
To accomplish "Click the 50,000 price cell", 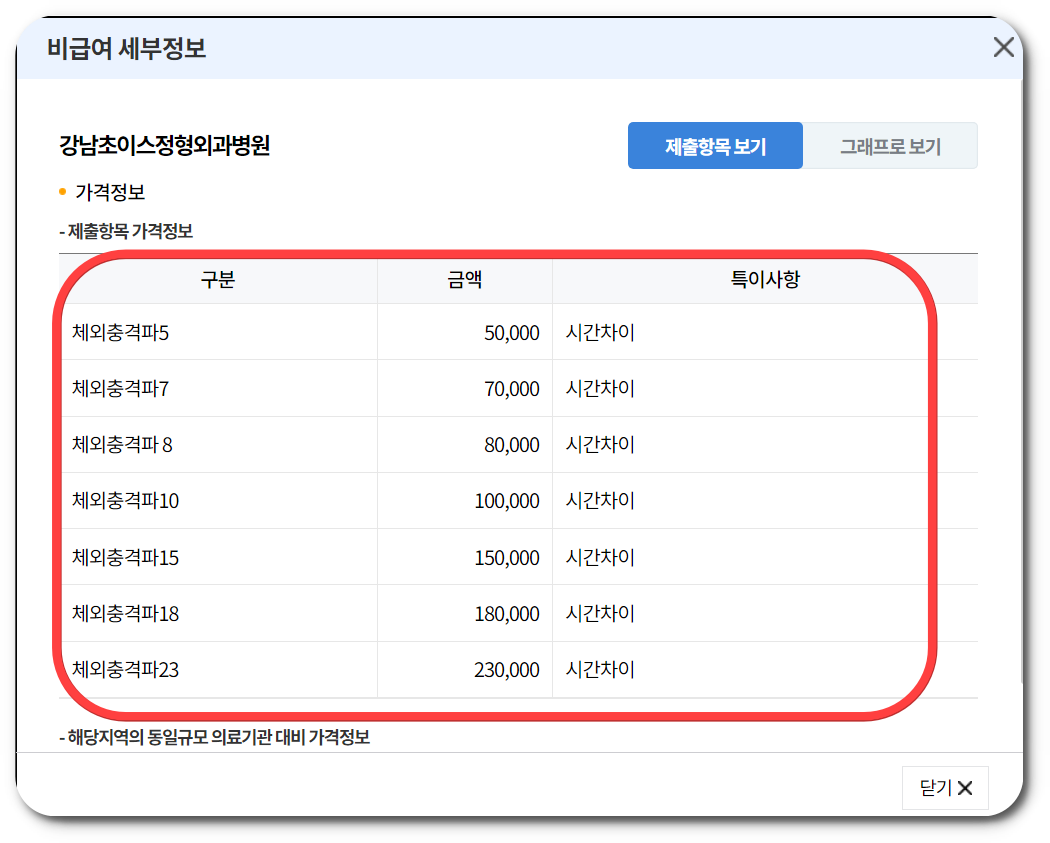I will pyautogui.click(x=511, y=331).
